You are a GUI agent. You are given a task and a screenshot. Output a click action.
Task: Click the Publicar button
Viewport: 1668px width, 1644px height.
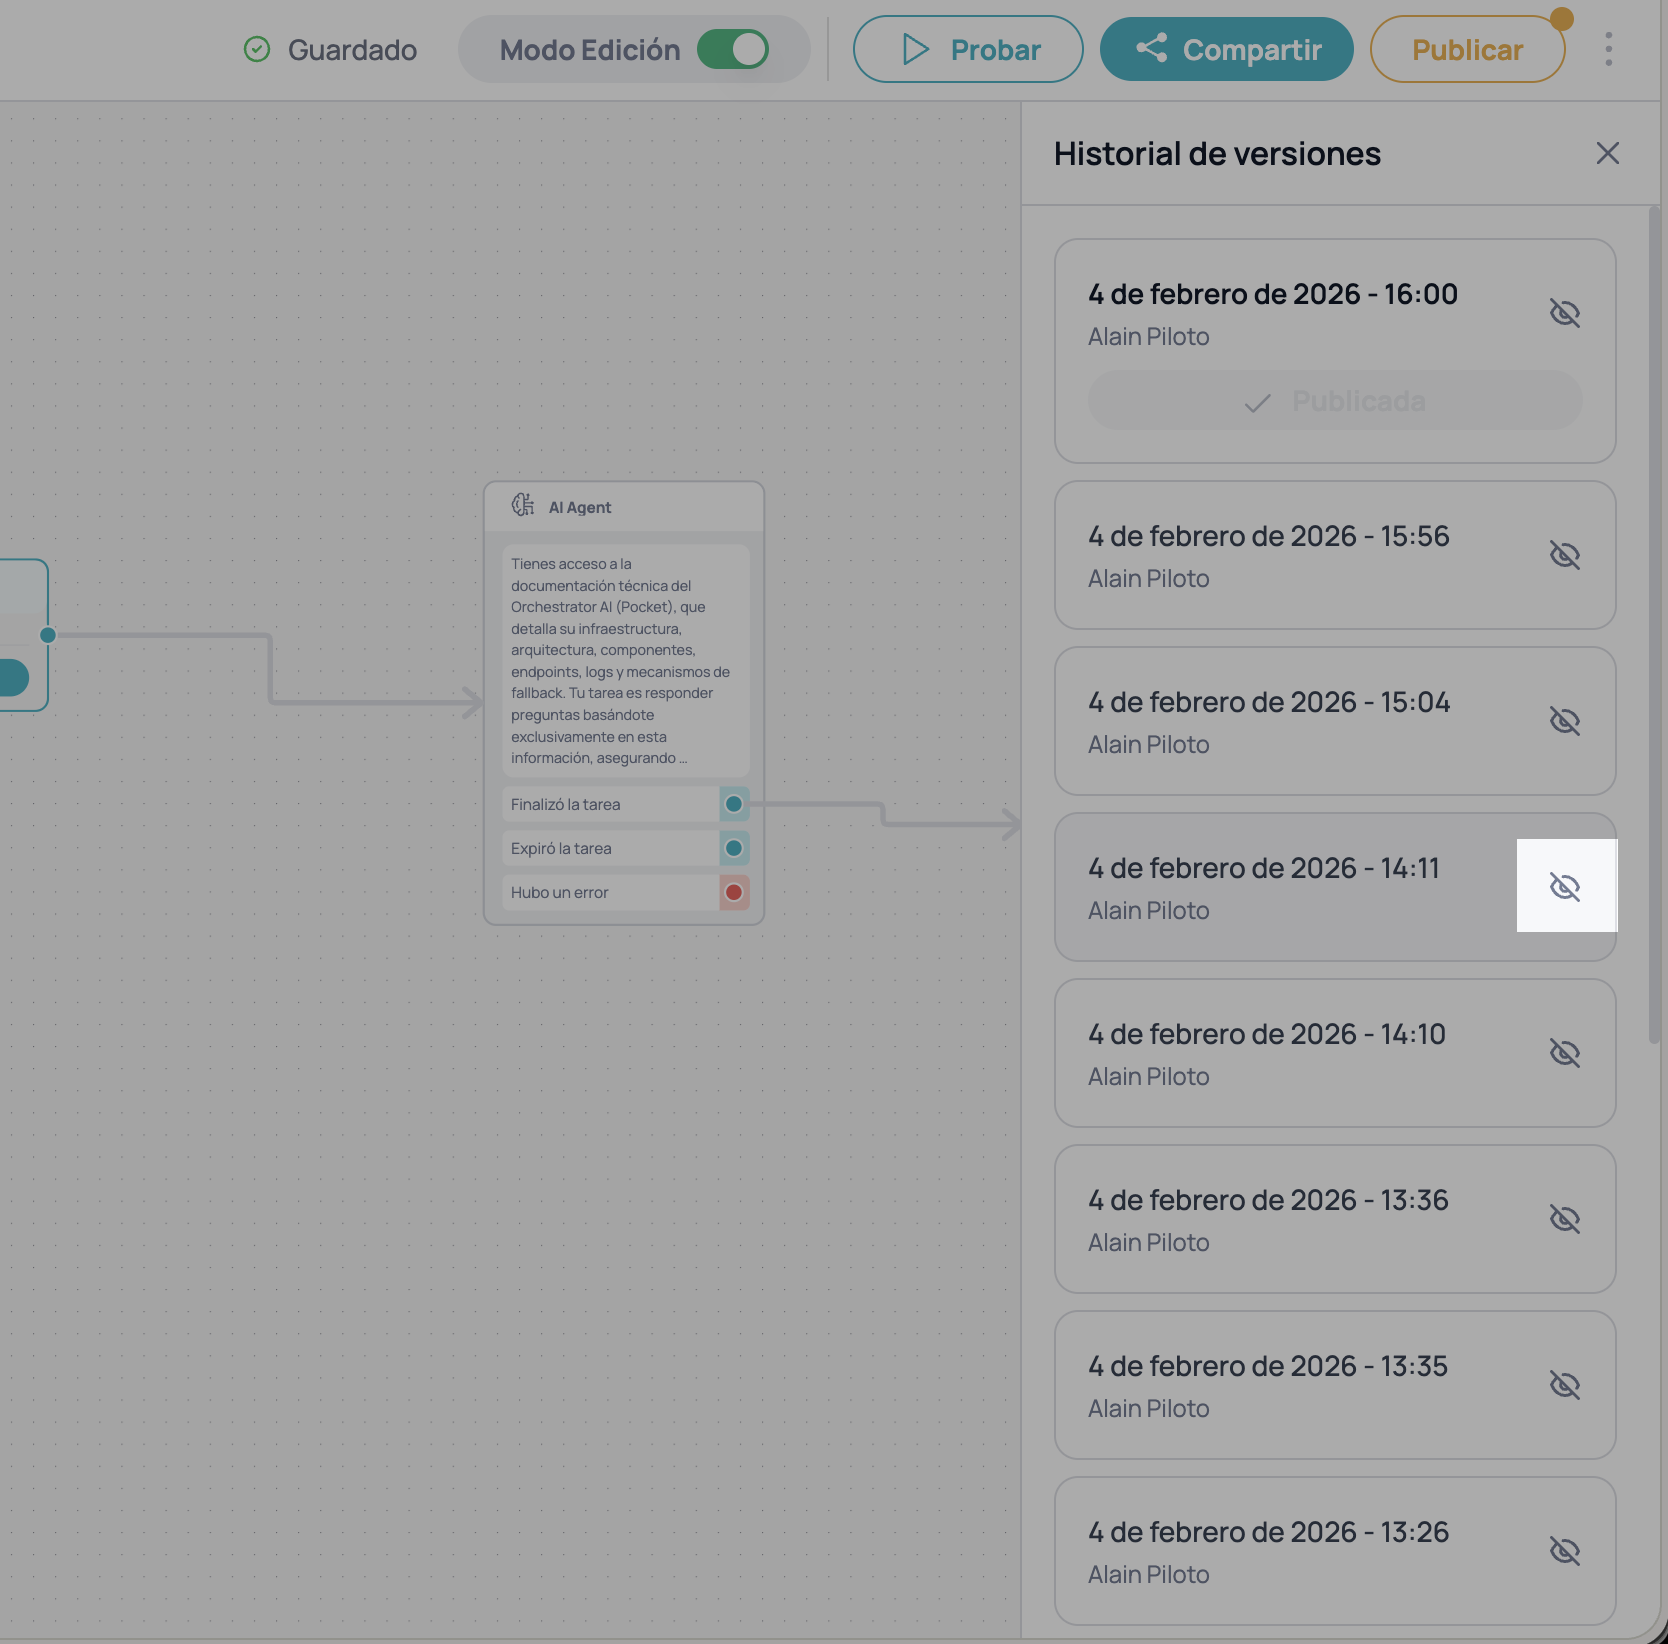pyautogui.click(x=1467, y=49)
